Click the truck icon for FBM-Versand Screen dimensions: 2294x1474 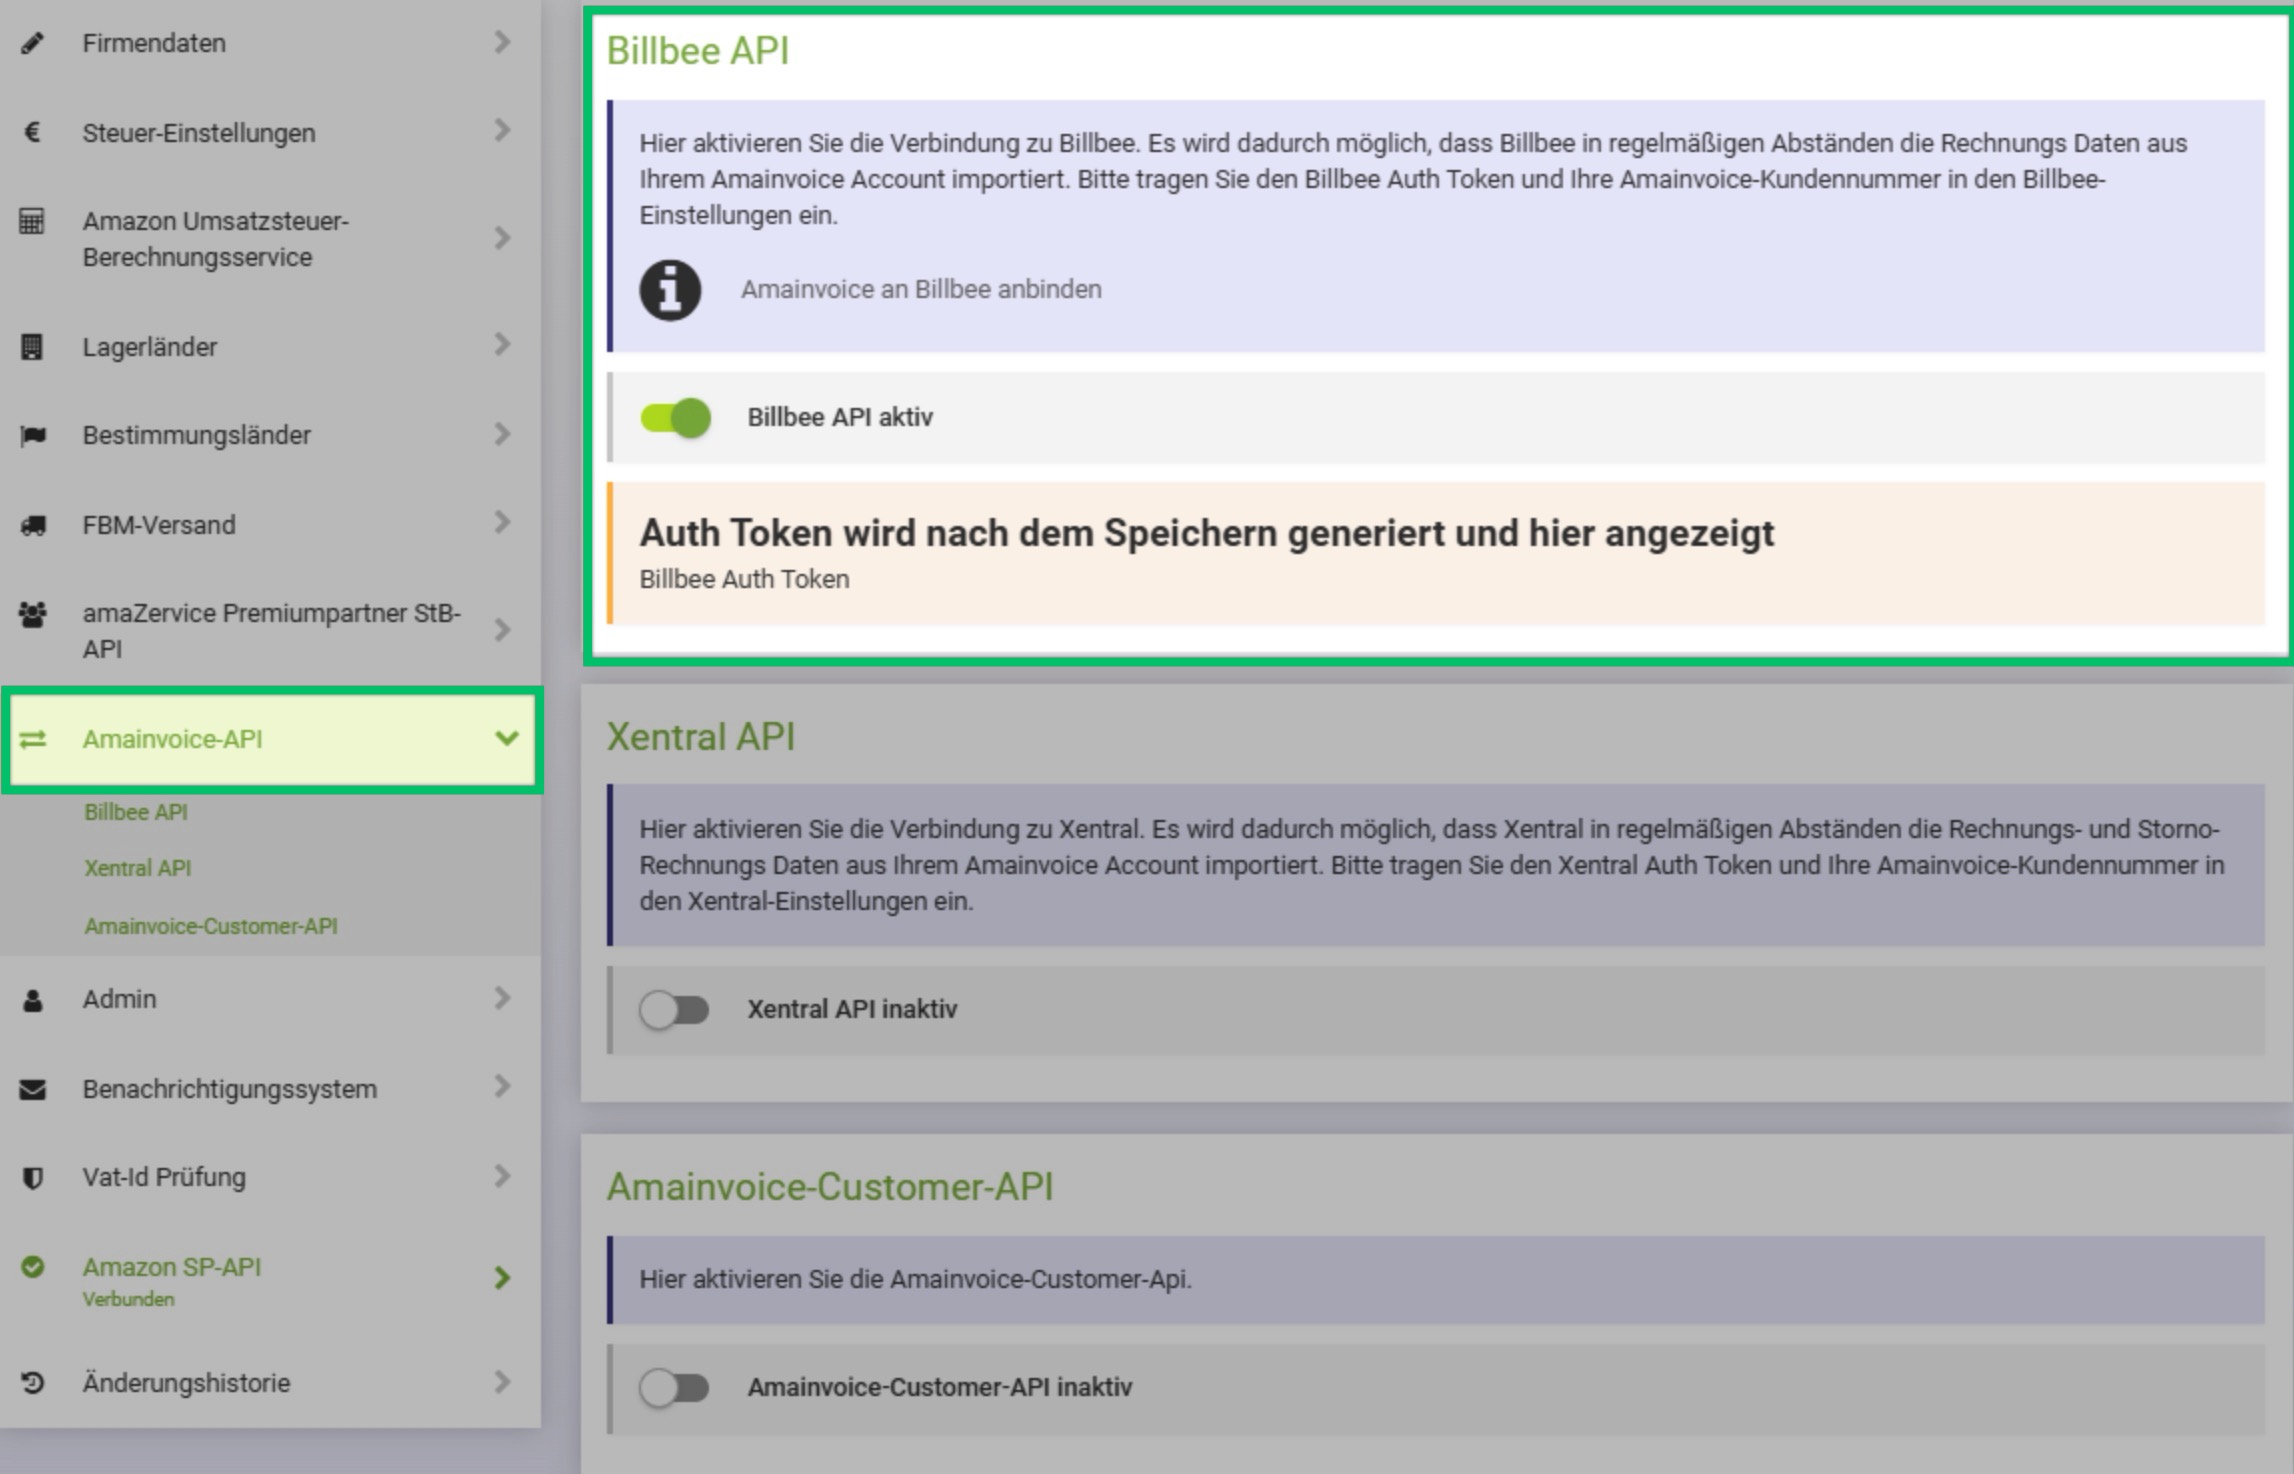pyautogui.click(x=32, y=525)
